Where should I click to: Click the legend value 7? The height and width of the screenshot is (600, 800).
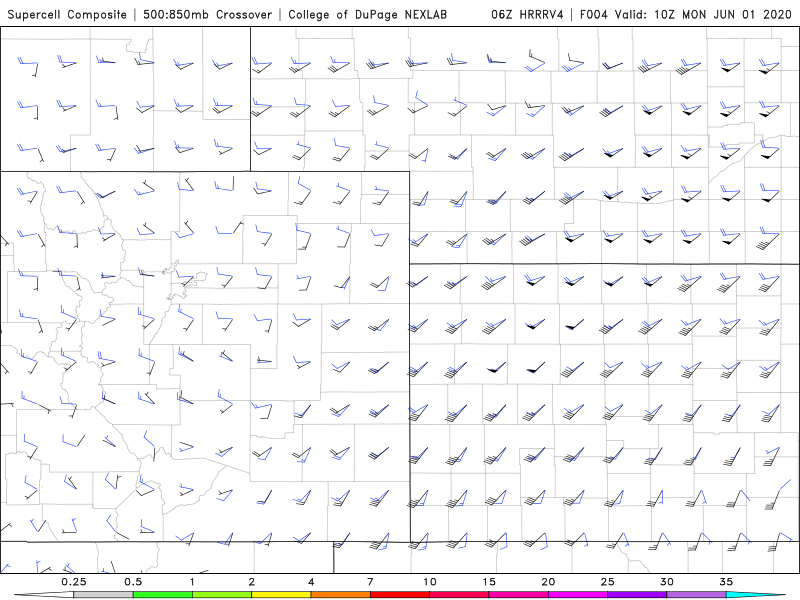(x=370, y=582)
